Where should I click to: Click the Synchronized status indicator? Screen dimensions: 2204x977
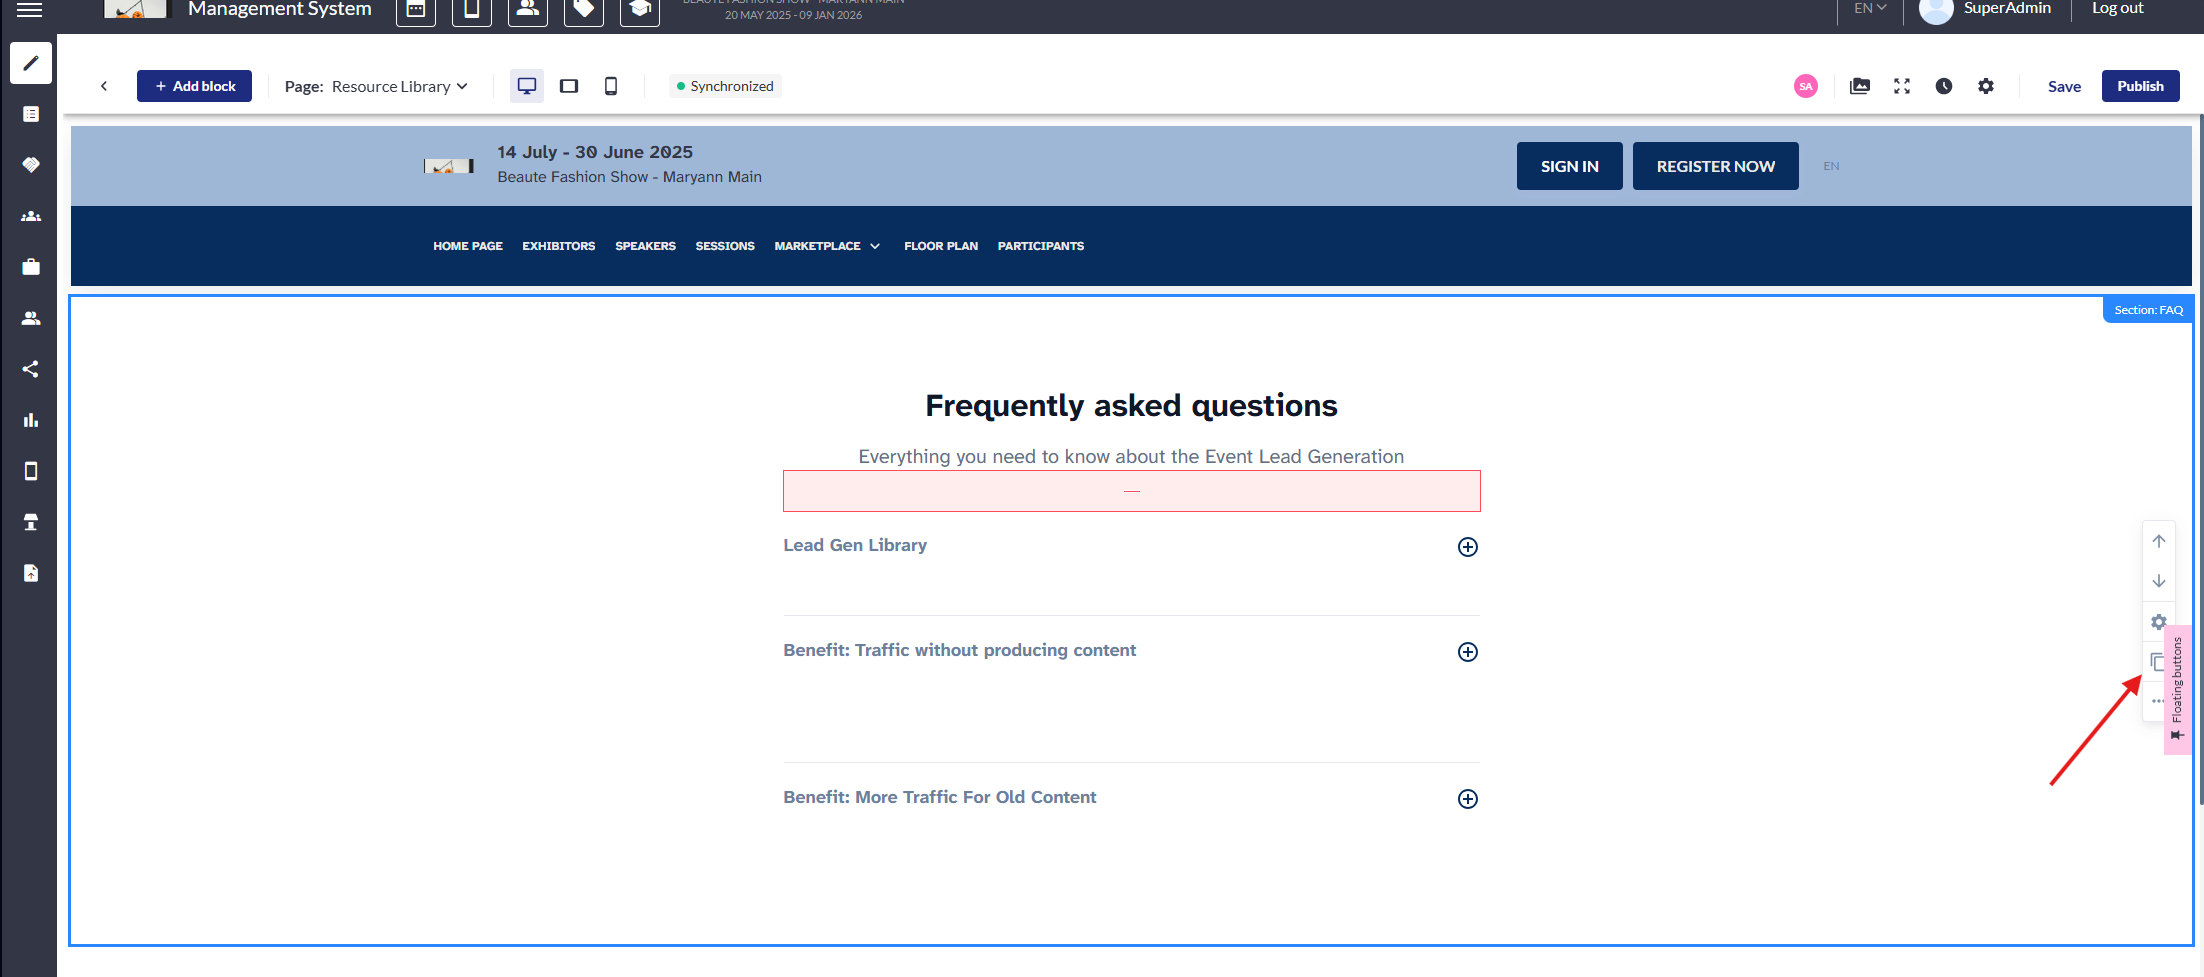pyautogui.click(x=725, y=86)
